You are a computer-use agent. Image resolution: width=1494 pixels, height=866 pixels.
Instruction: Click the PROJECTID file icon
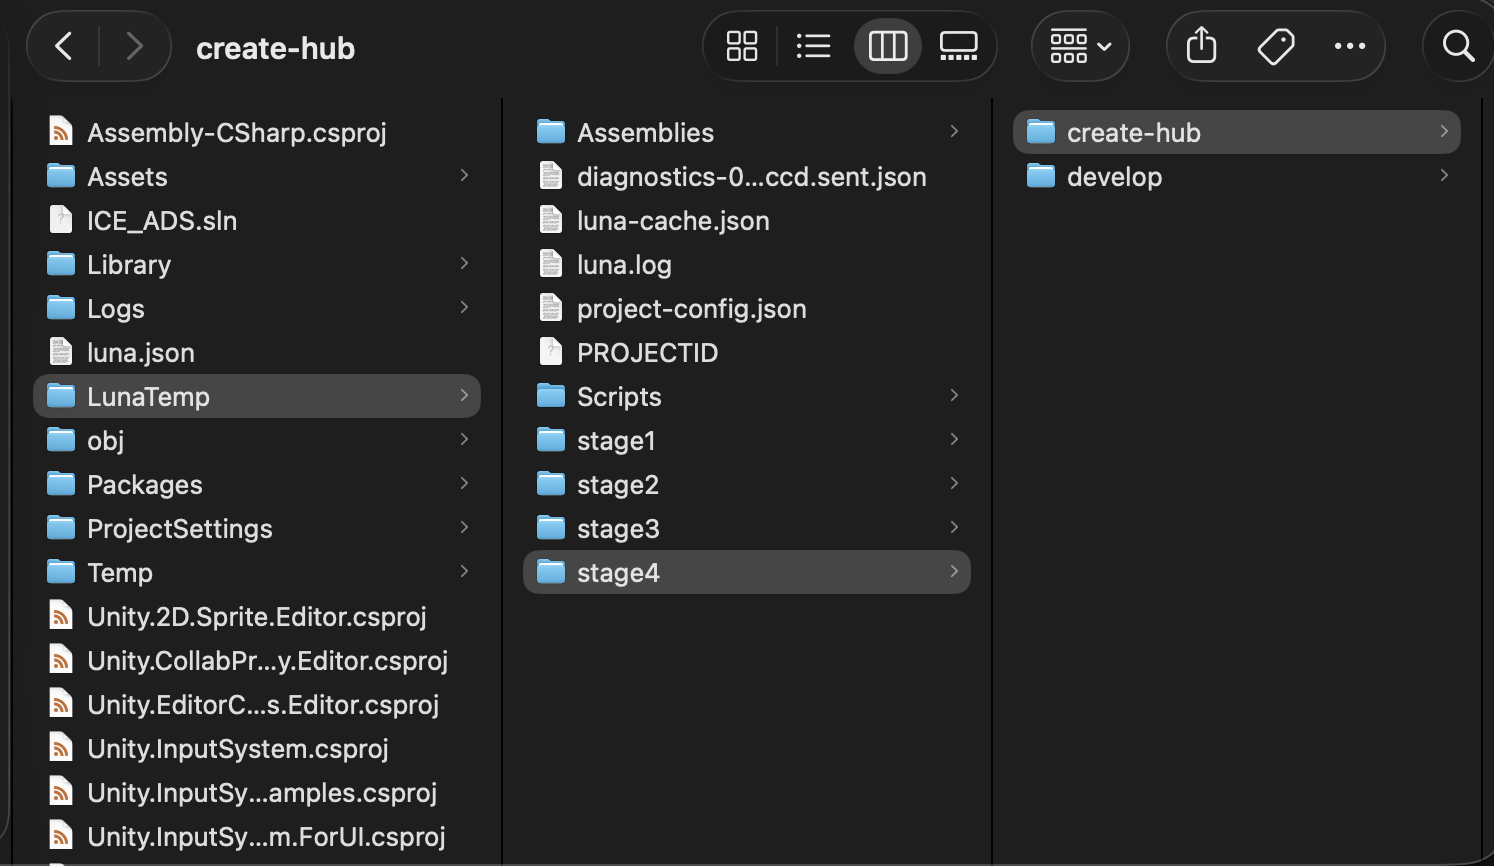tap(551, 352)
